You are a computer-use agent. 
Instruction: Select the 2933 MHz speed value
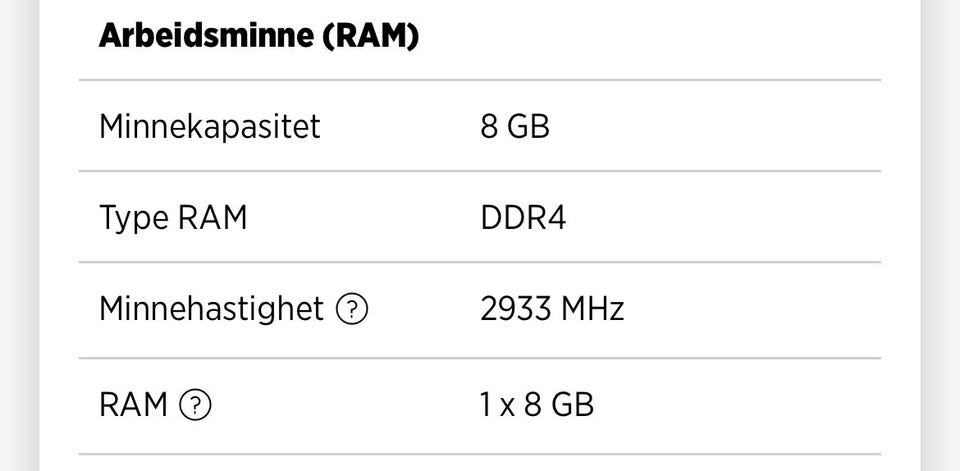pyautogui.click(x=552, y=309)
